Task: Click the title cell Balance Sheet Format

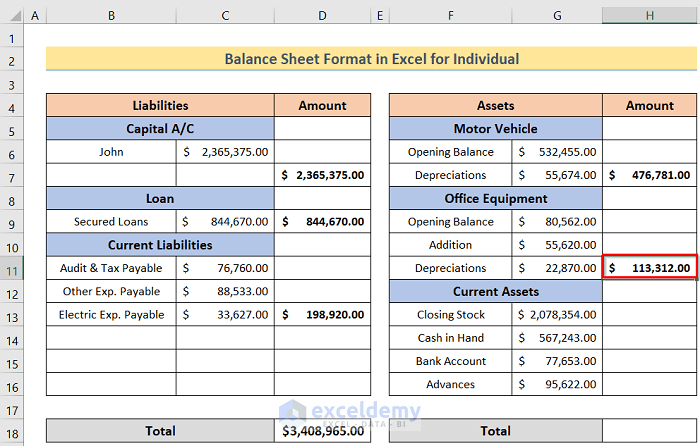Action: pyautogui.click(x=371, y=59)
